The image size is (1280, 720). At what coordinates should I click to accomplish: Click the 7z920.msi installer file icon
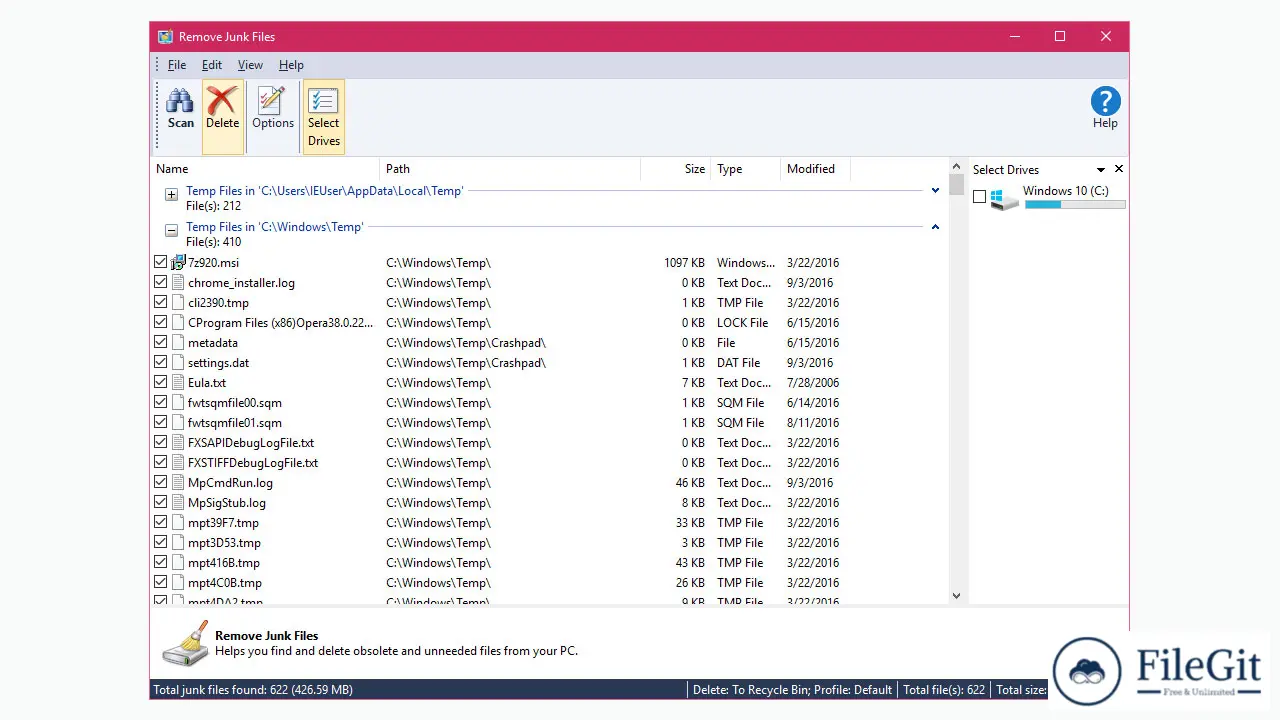pyautogui.click(x=178, y=262)
